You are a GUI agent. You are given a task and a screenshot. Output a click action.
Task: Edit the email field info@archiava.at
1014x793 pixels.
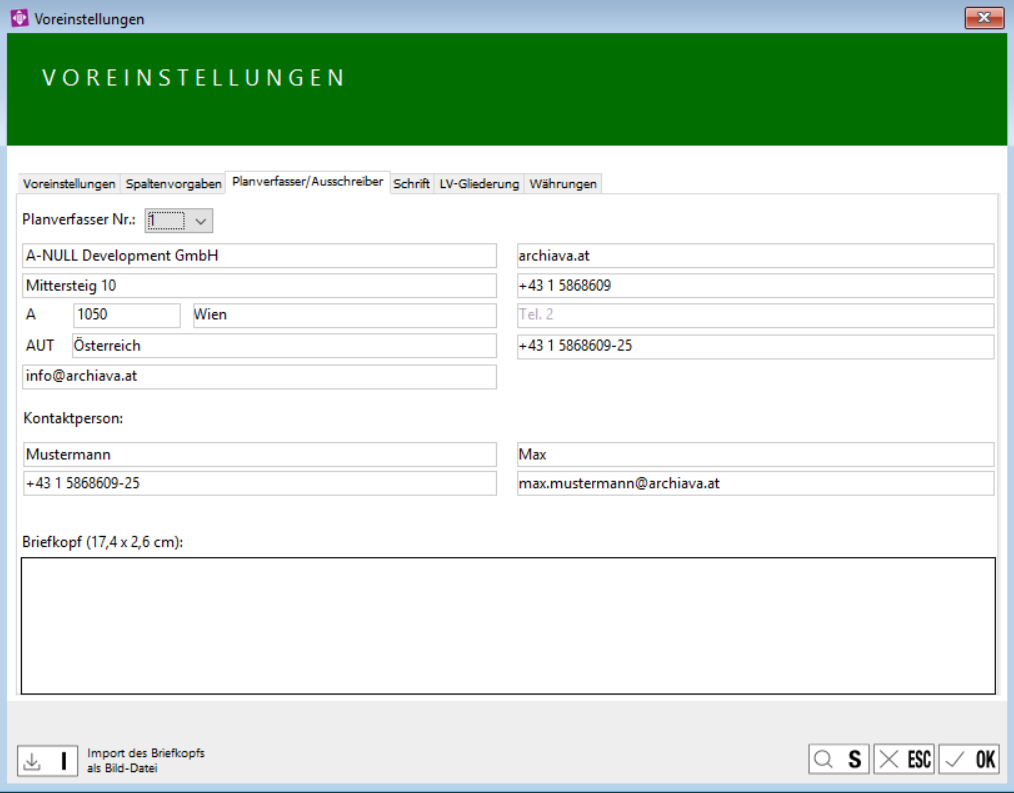click(x=259, y=376)
